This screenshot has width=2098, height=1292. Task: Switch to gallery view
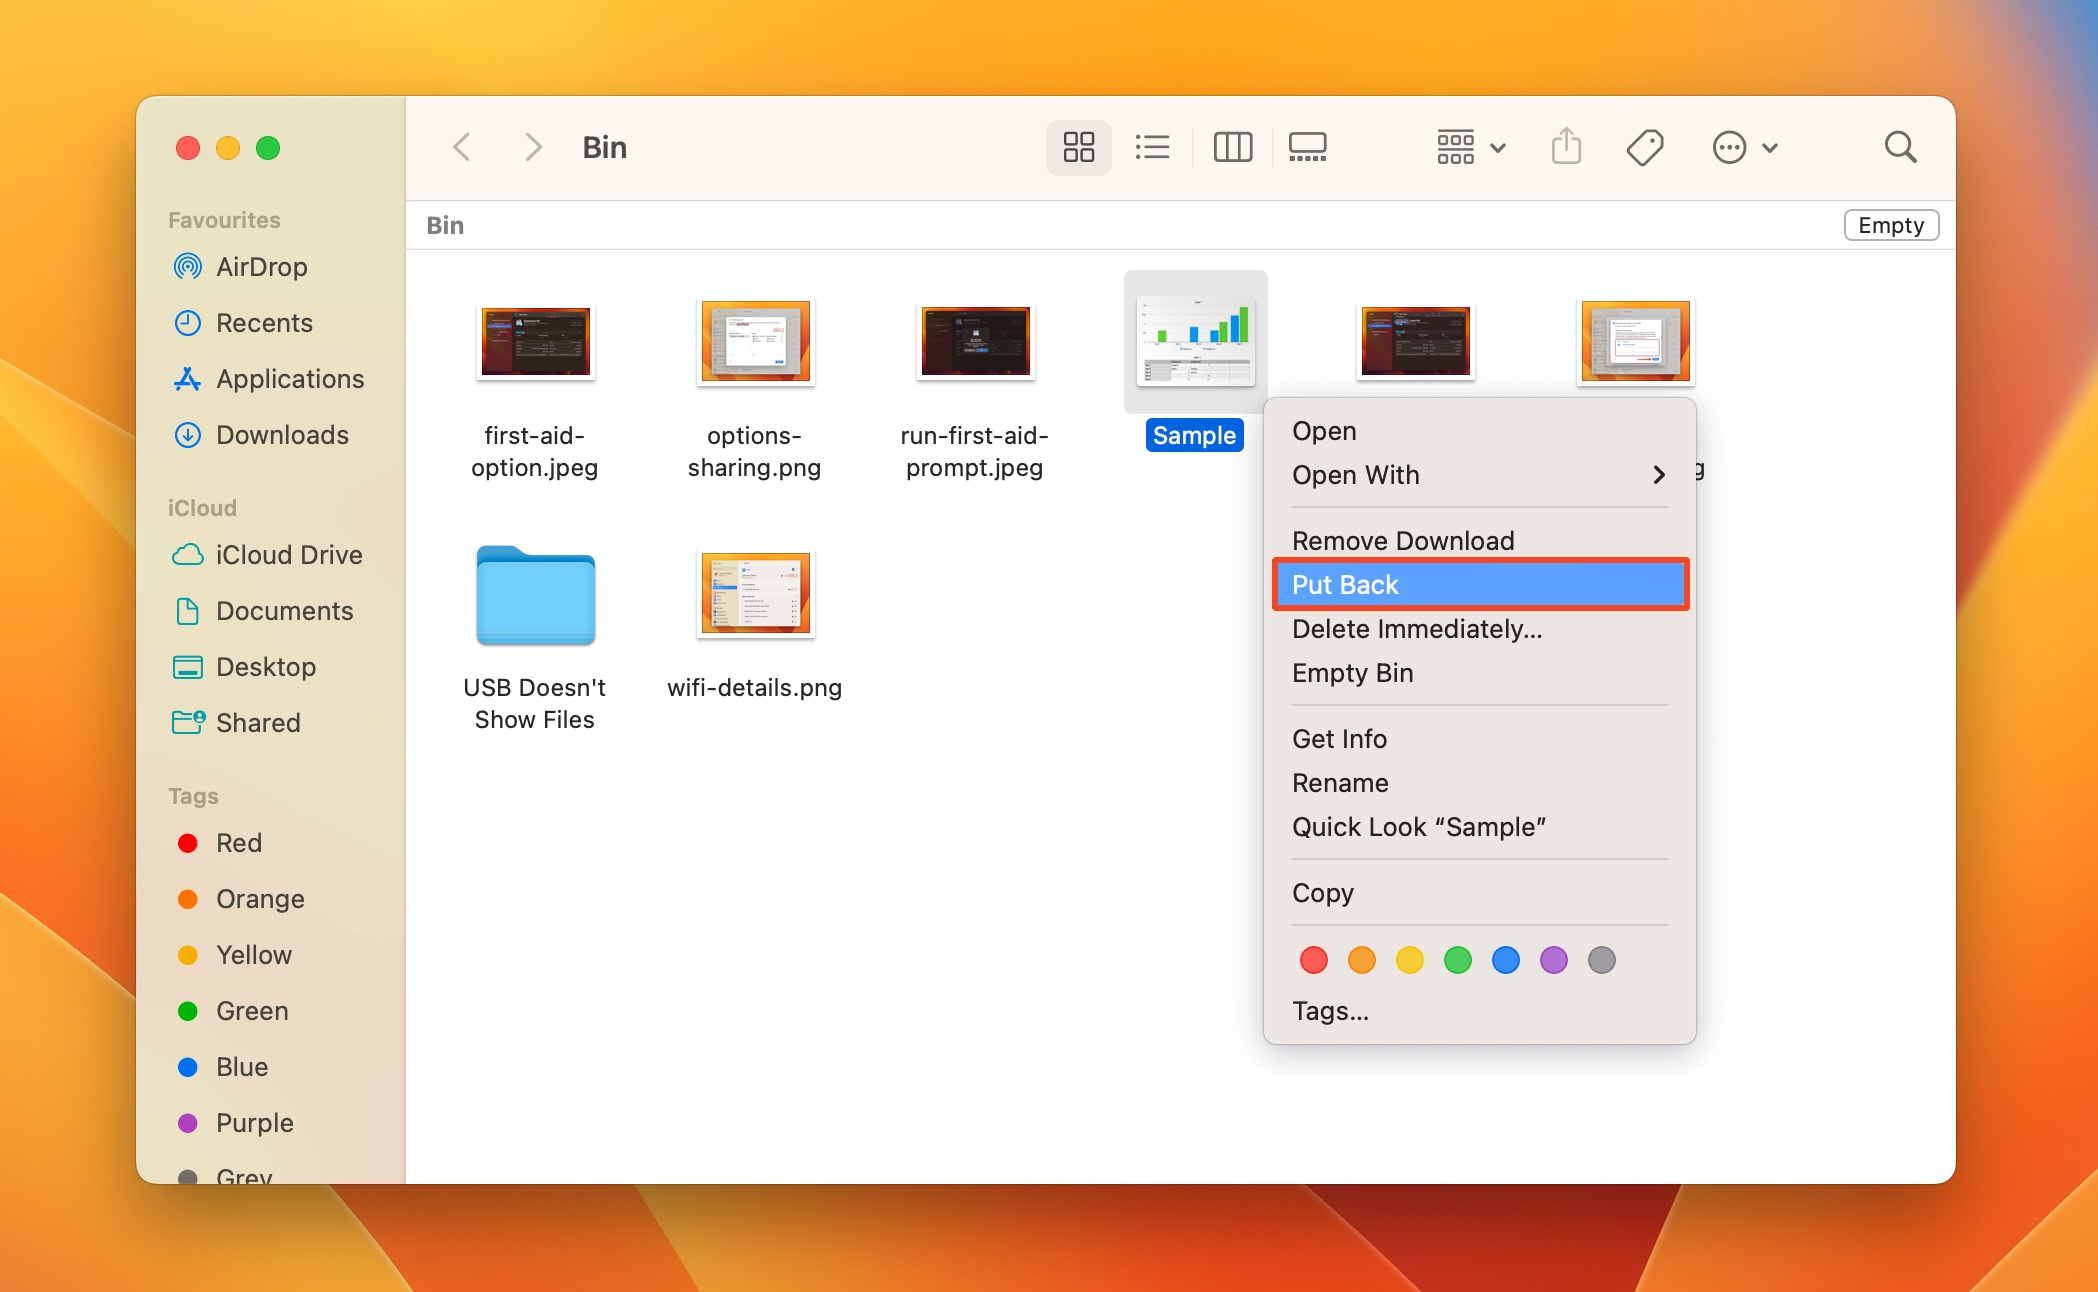[1307, 148]
